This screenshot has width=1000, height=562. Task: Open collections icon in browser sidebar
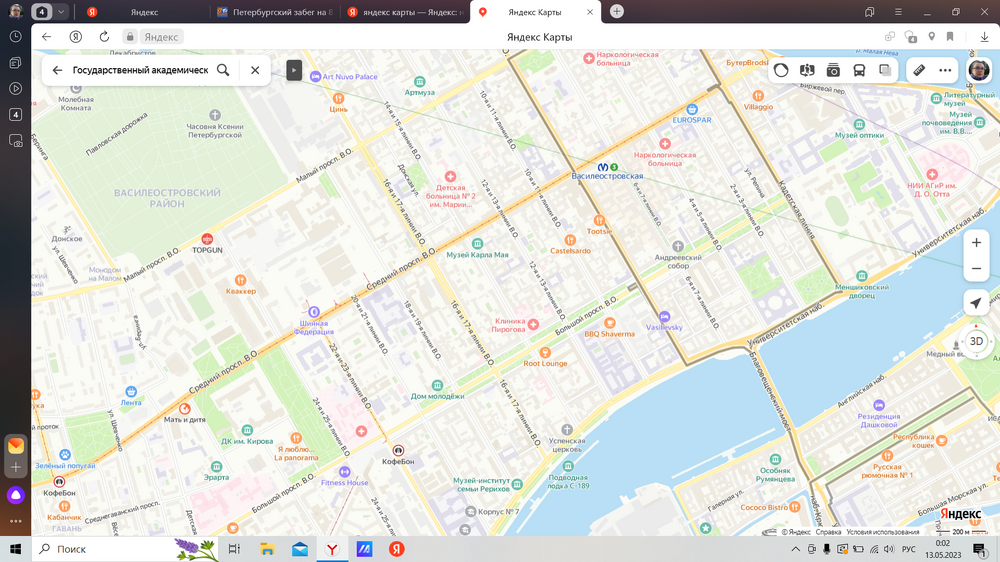15,63
